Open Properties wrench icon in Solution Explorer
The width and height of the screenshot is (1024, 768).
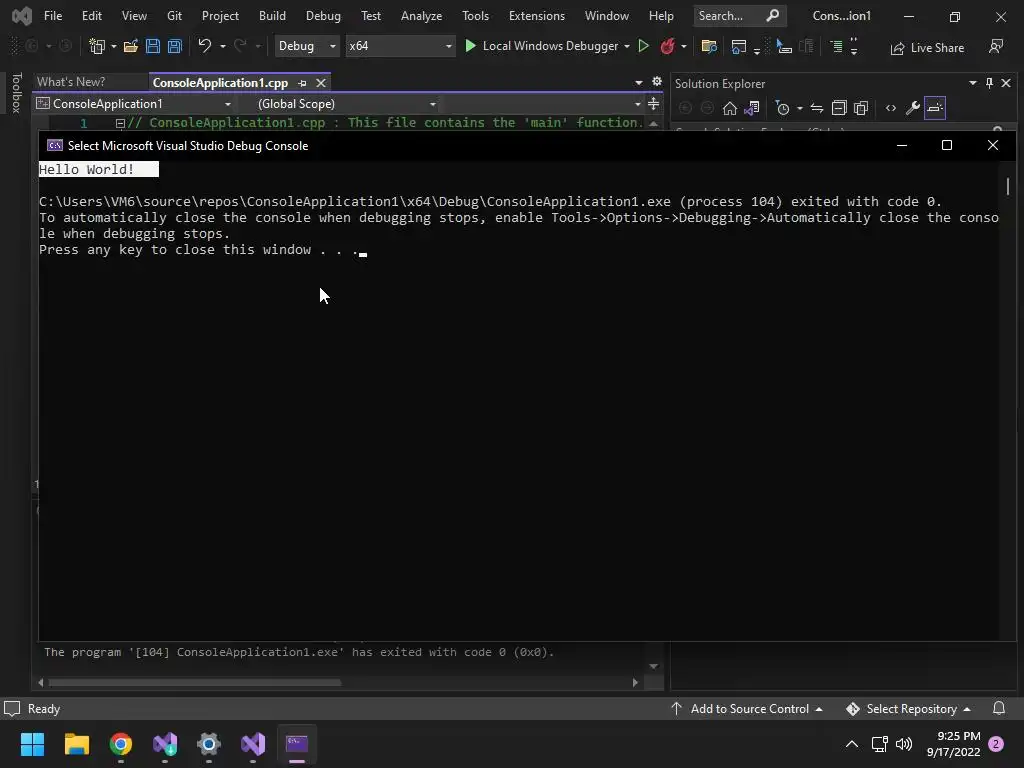(913, 108)
